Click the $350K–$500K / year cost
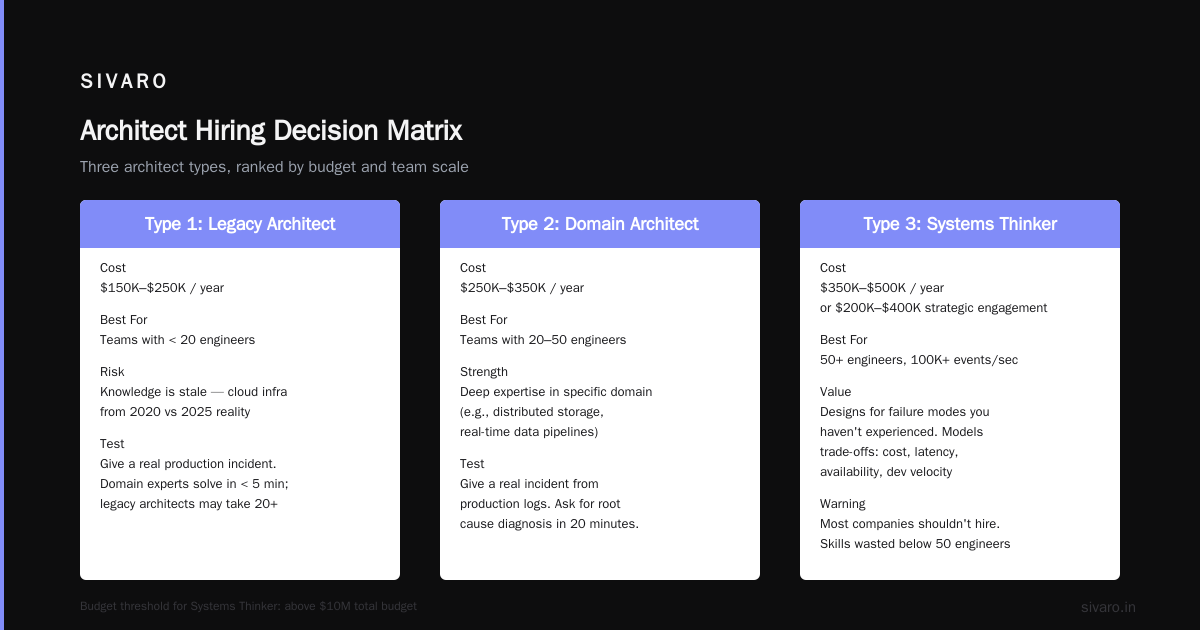Screen dimensions: 1200x630 [x=882, y=288]
